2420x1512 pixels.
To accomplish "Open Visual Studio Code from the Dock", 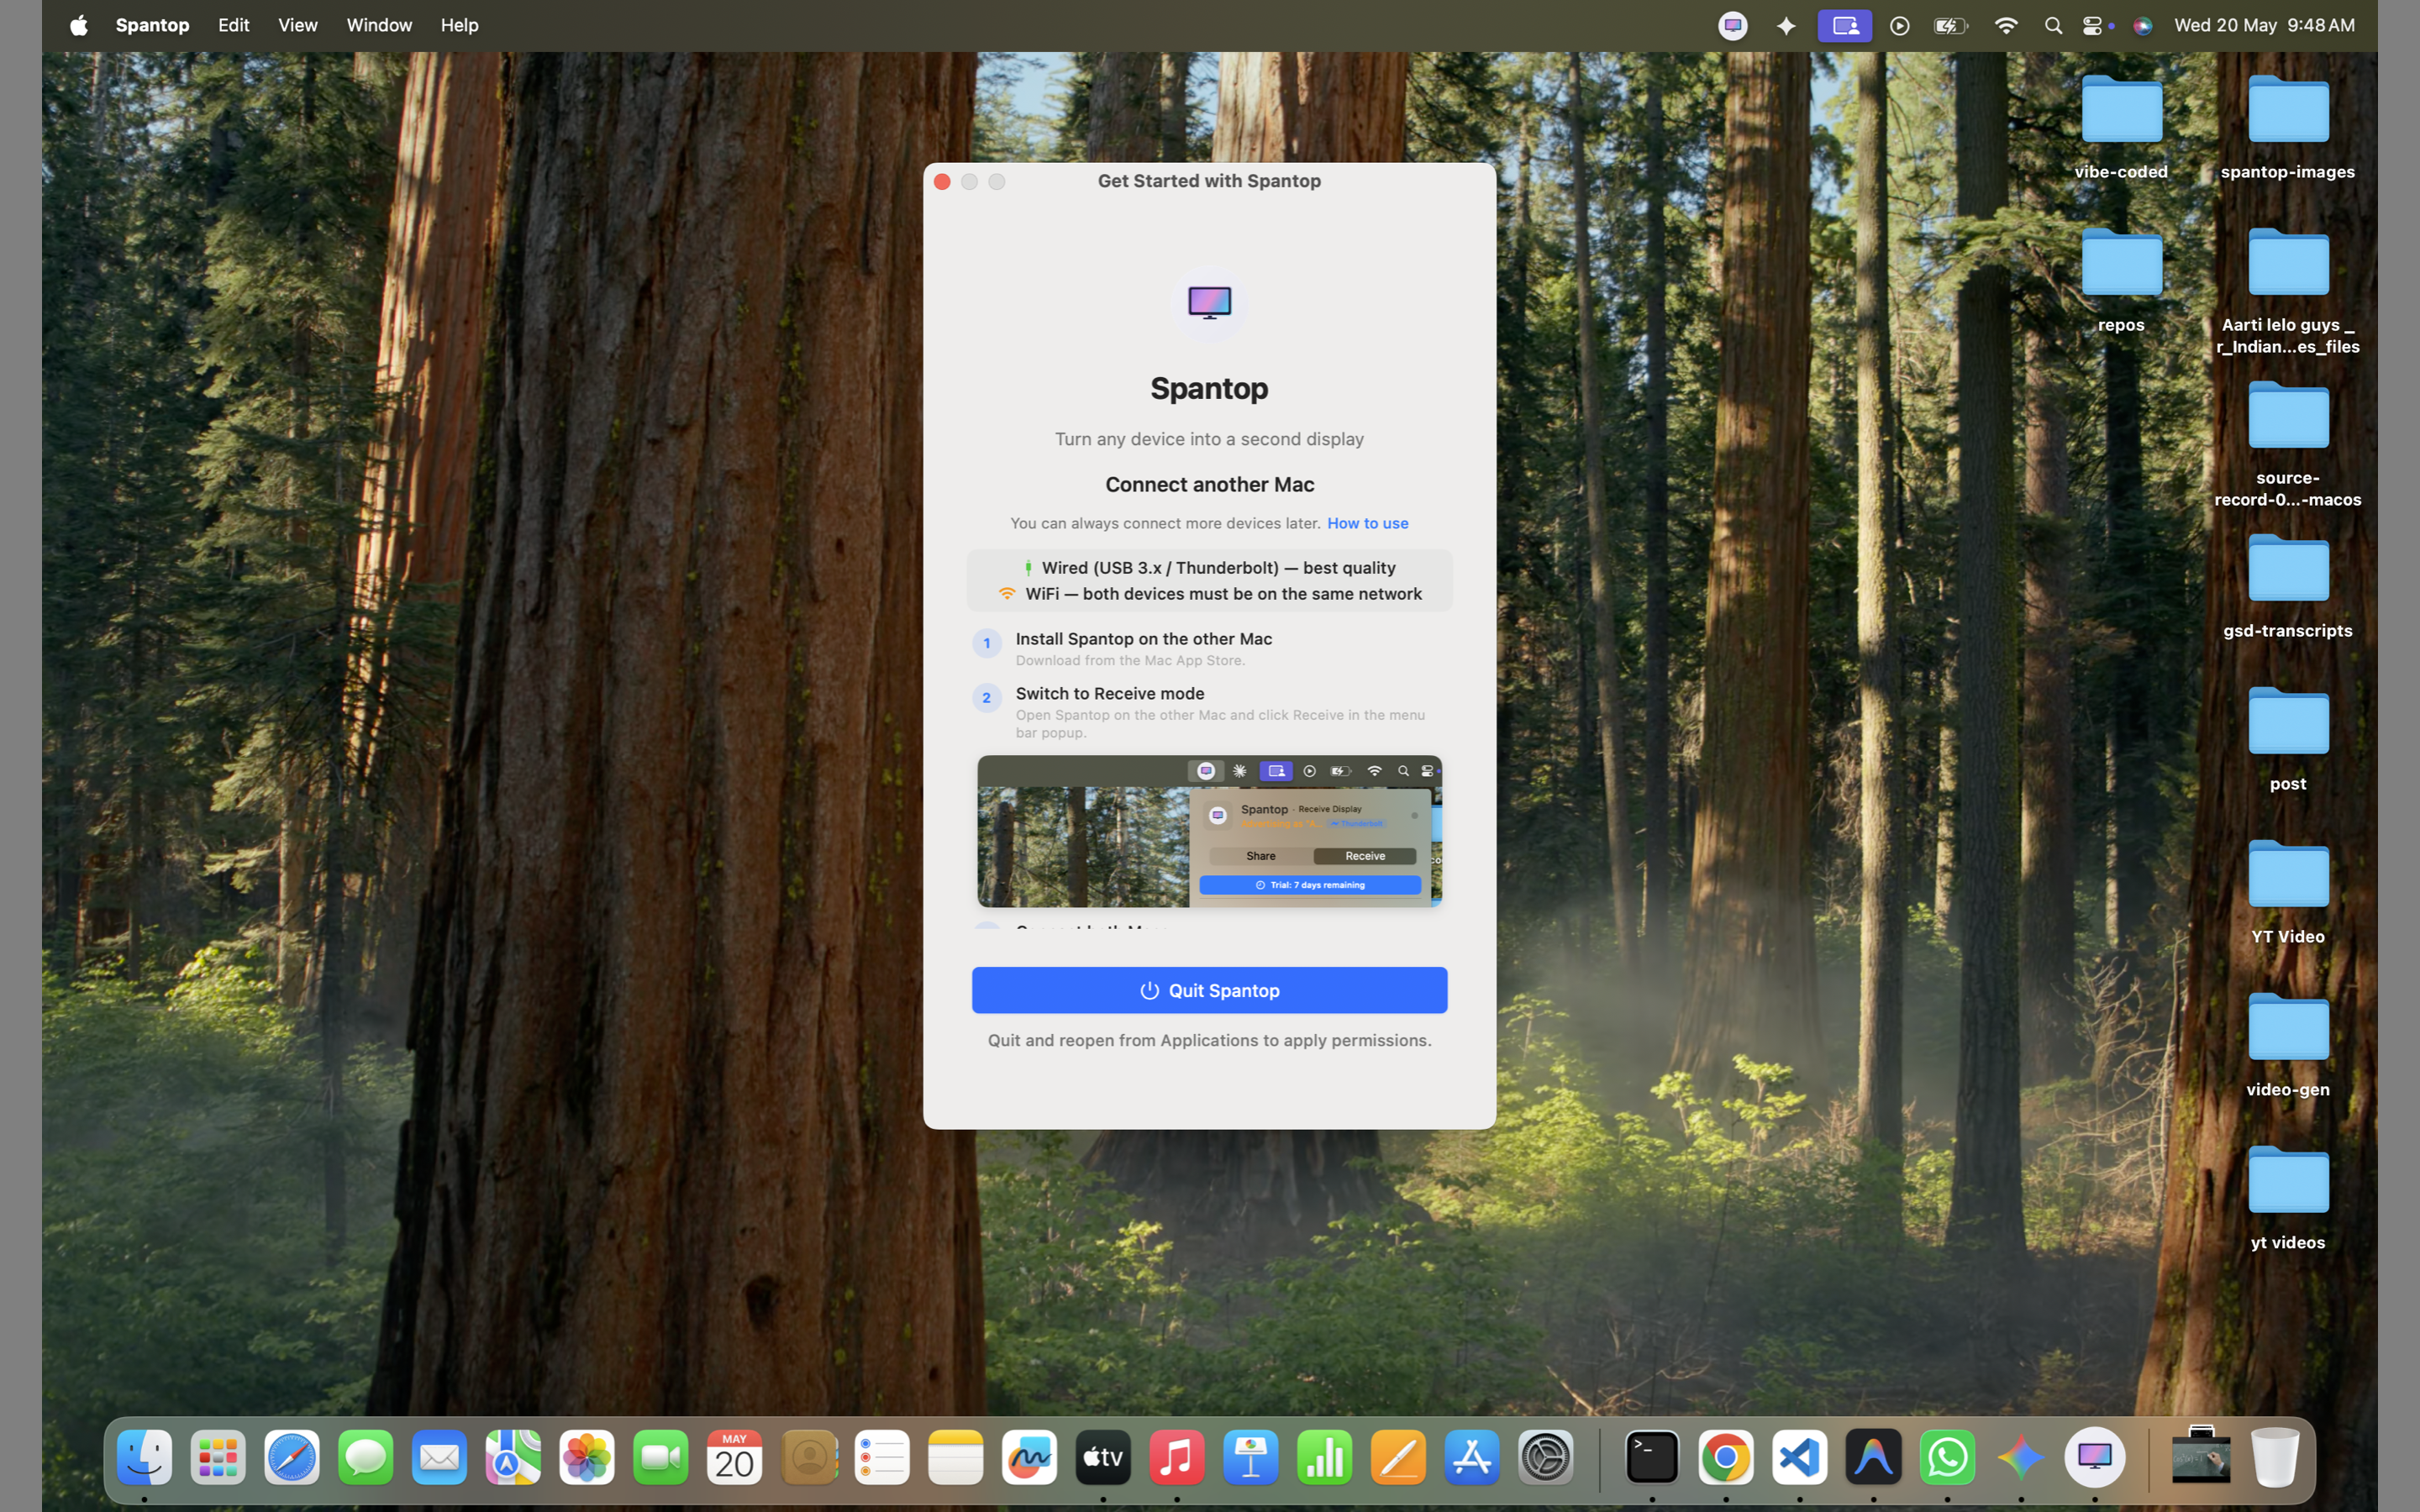I will tap(1800, 1457).
